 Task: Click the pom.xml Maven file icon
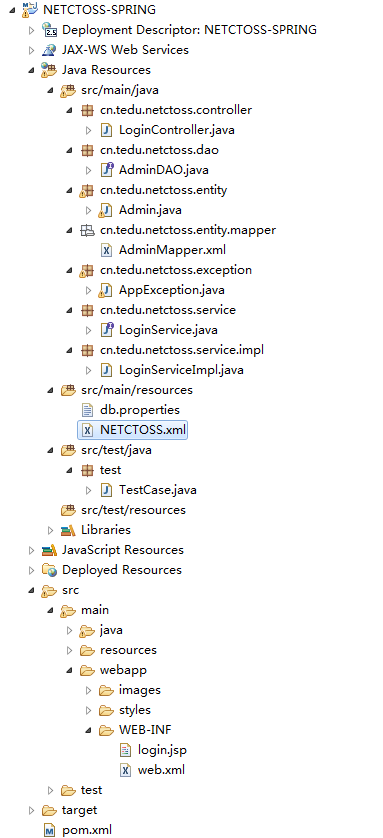pos(49,830)
